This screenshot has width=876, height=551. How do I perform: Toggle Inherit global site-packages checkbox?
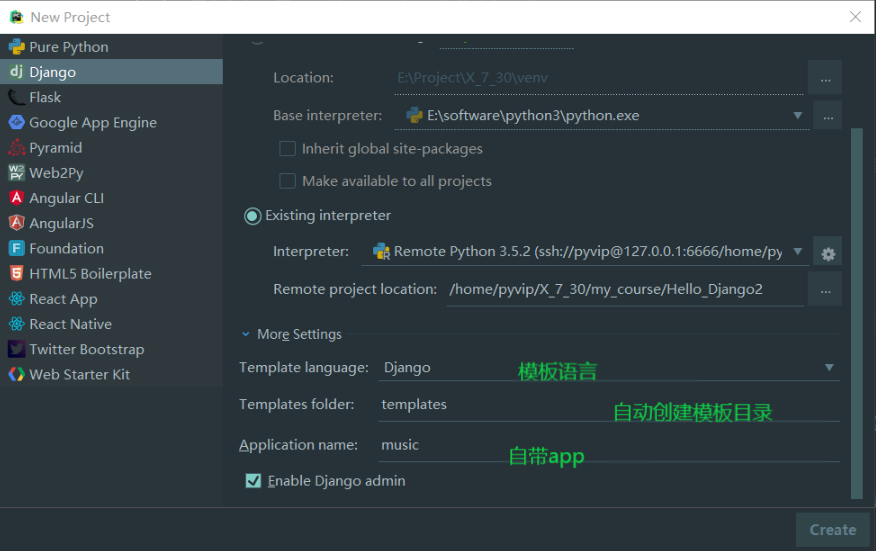[287, 149]
